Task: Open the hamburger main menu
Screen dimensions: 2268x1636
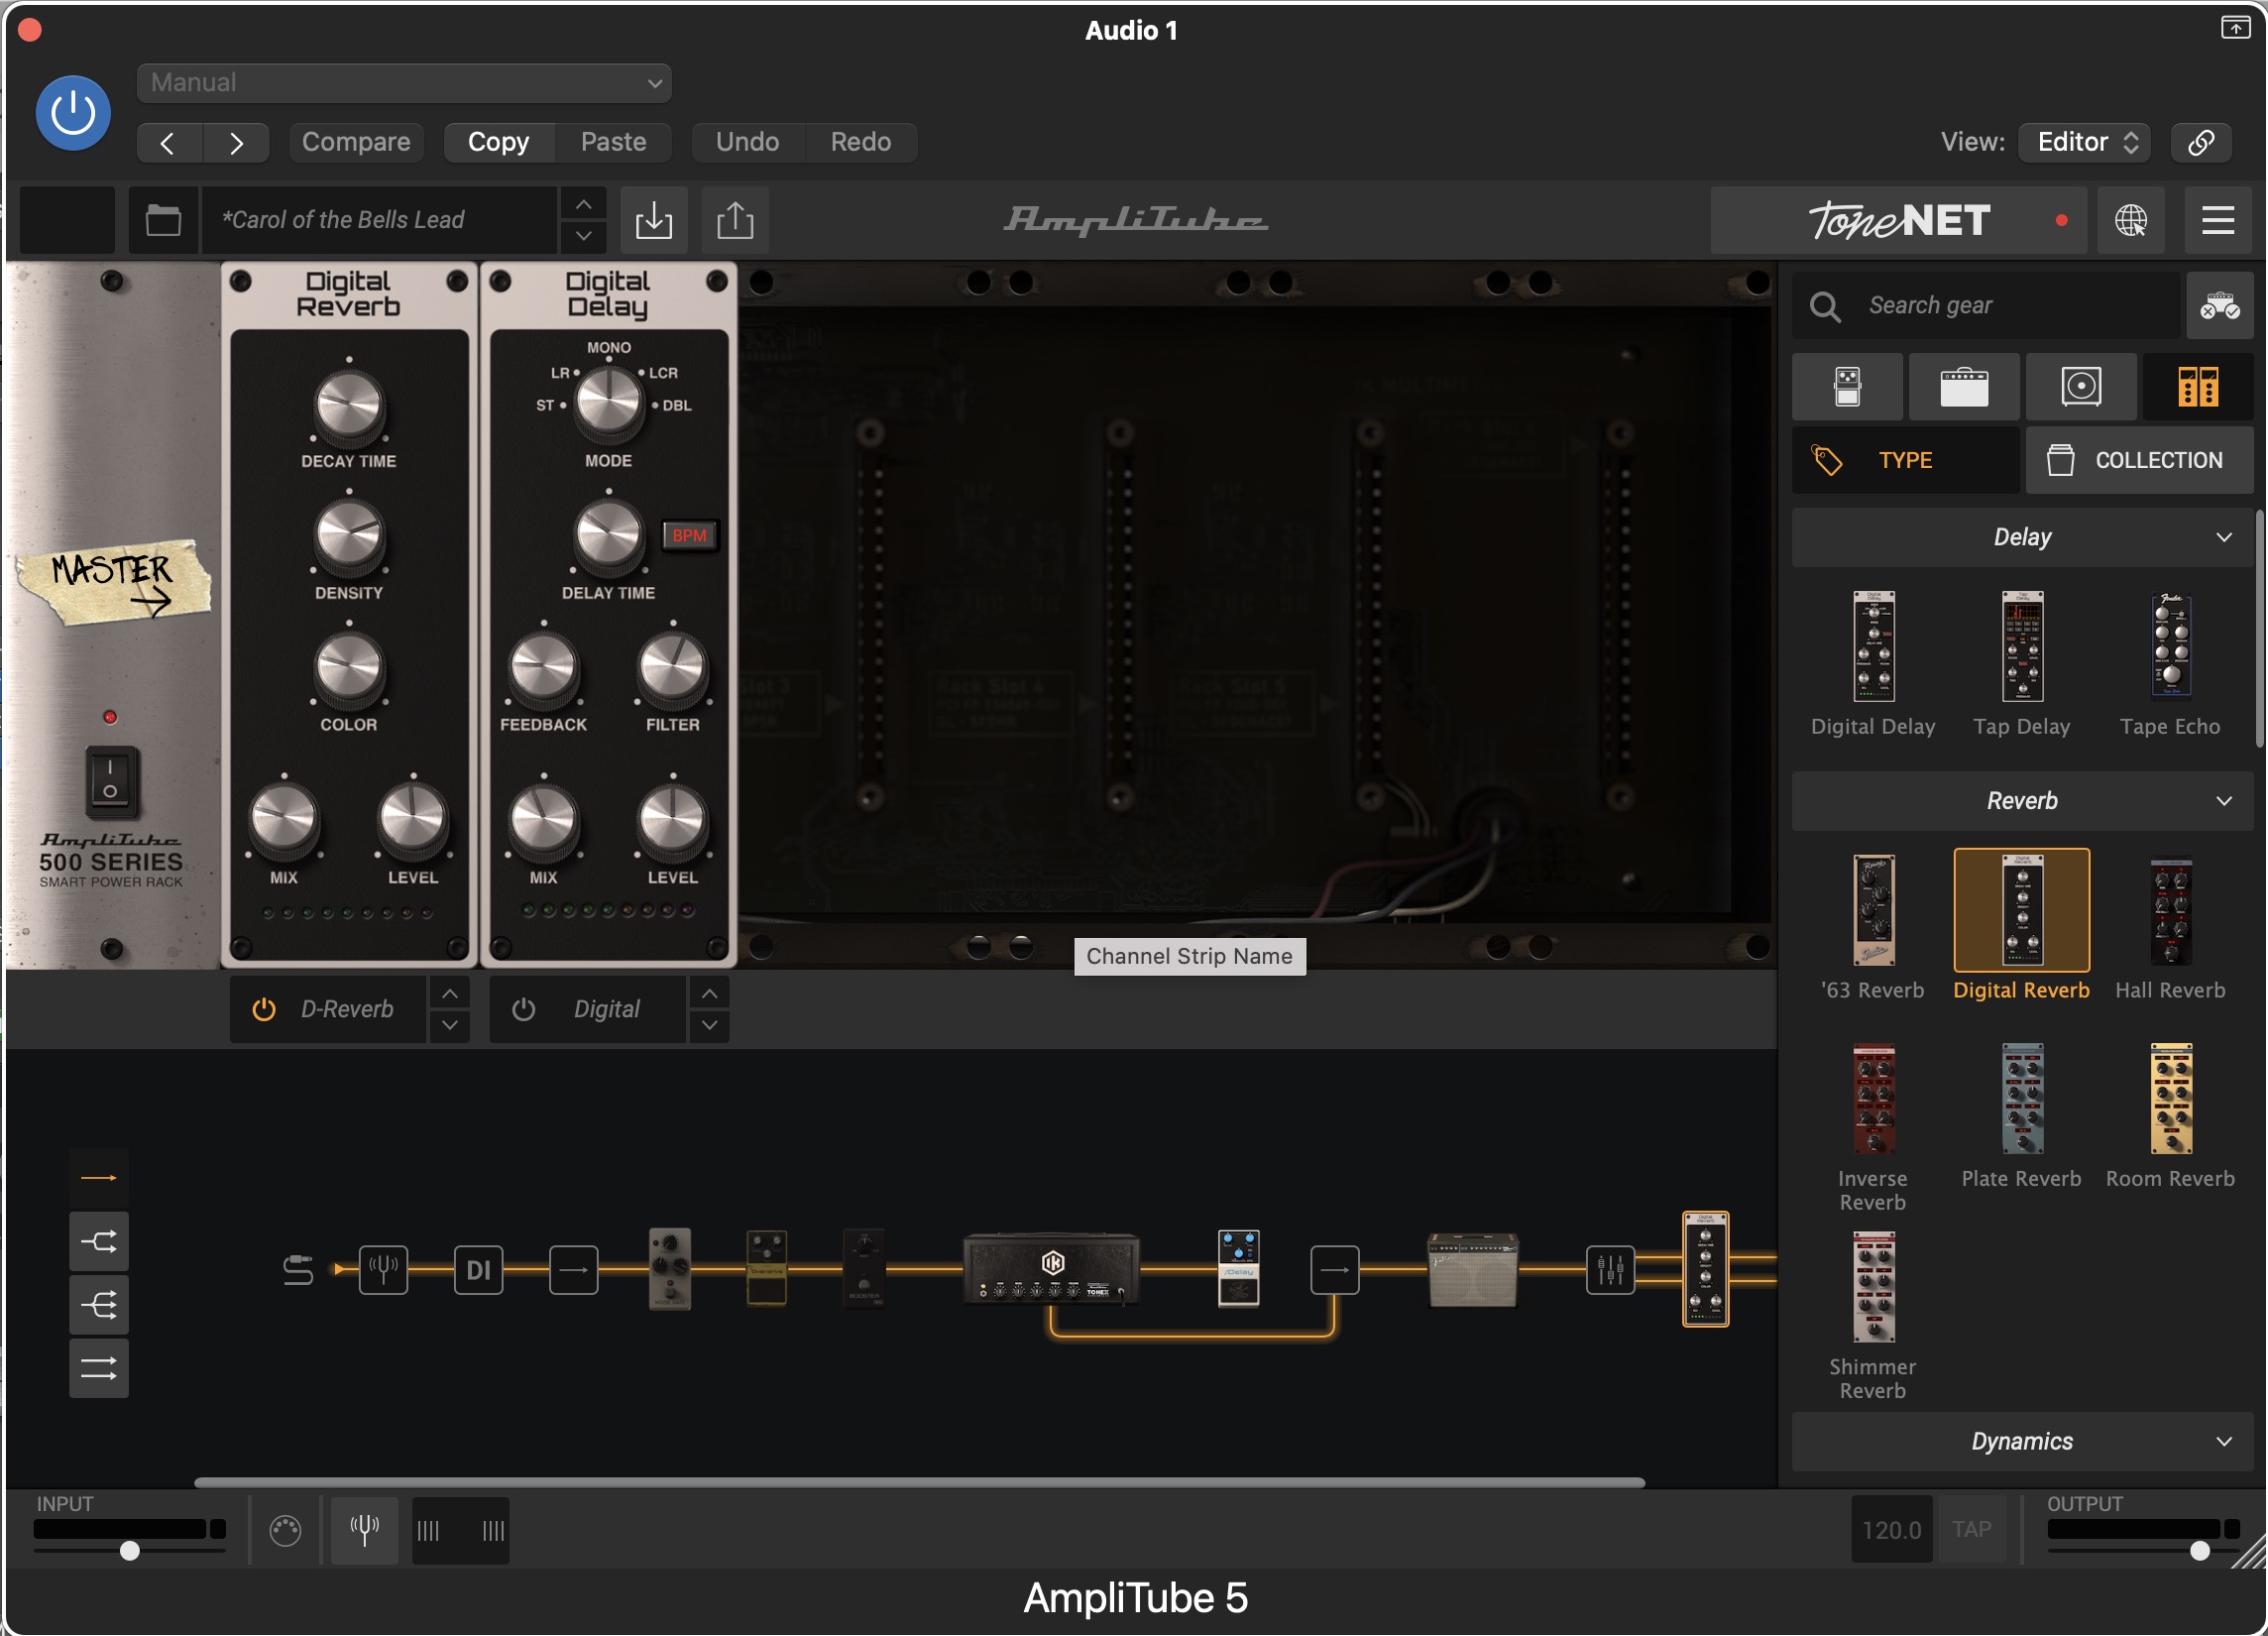Action: (x=2217, y=220)
